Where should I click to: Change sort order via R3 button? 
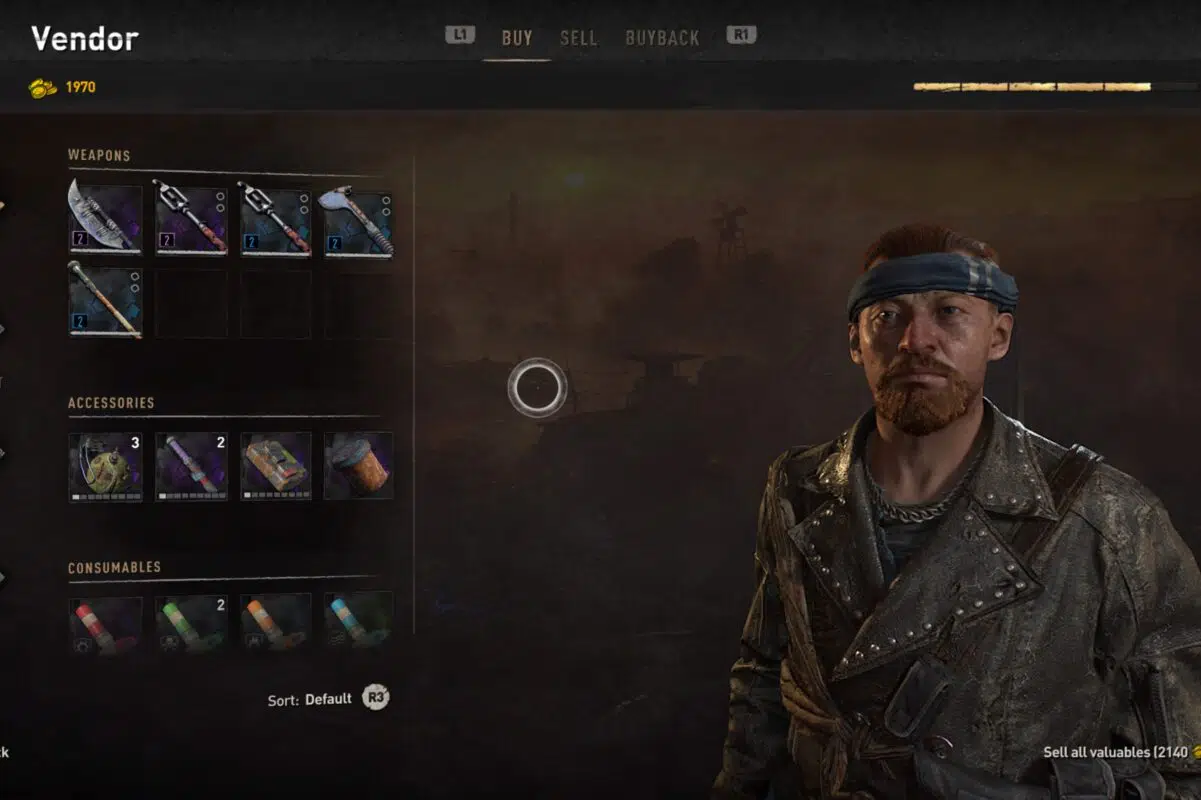(375, 698)
